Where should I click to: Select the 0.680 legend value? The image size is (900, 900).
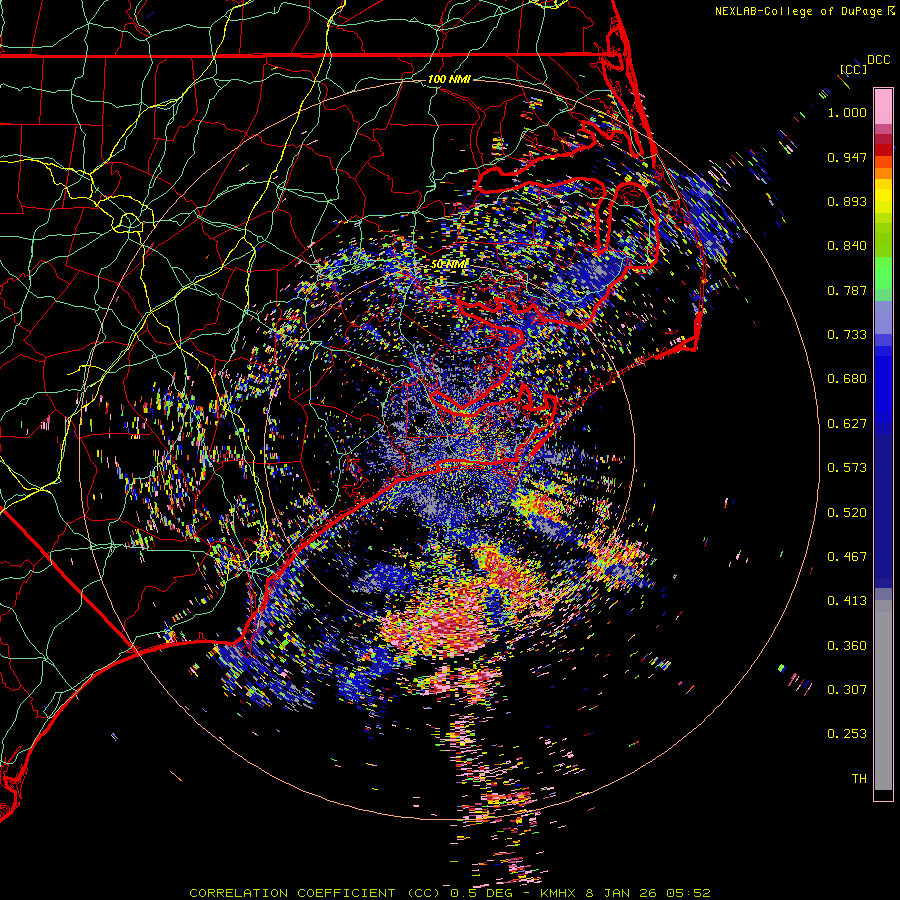coord(847,379)
